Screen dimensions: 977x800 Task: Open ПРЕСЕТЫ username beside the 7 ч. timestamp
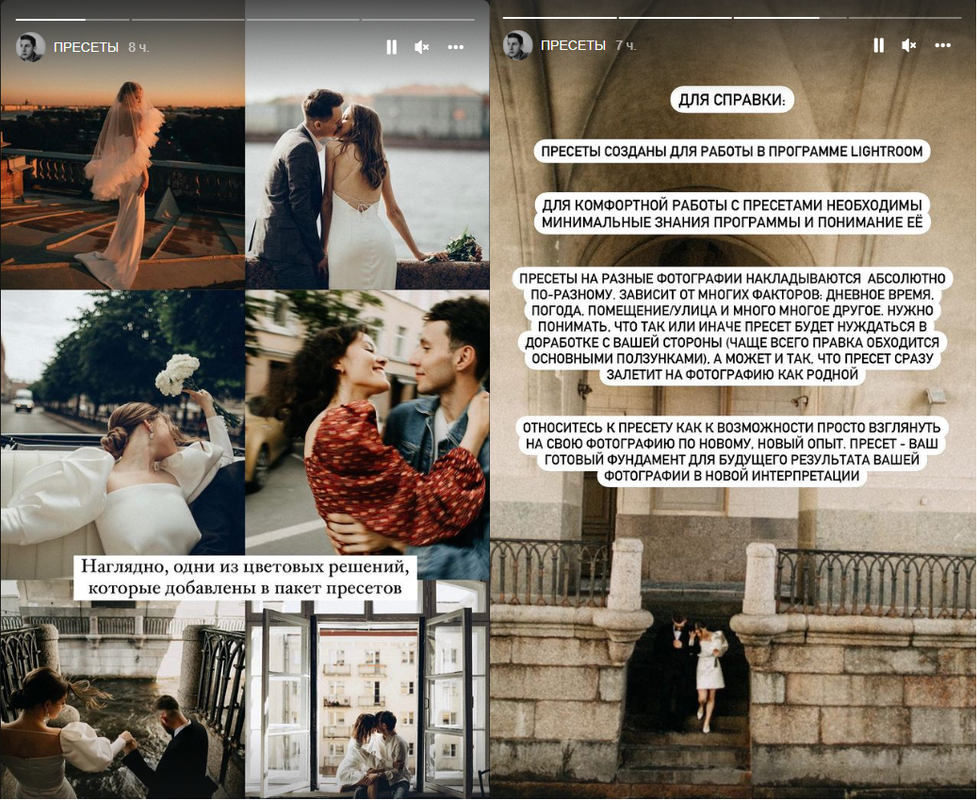[573, 45]
